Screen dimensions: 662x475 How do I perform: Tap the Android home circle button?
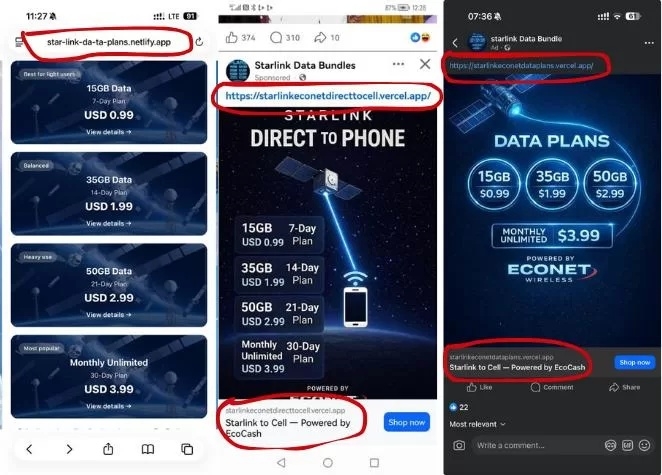pos(328,463)
